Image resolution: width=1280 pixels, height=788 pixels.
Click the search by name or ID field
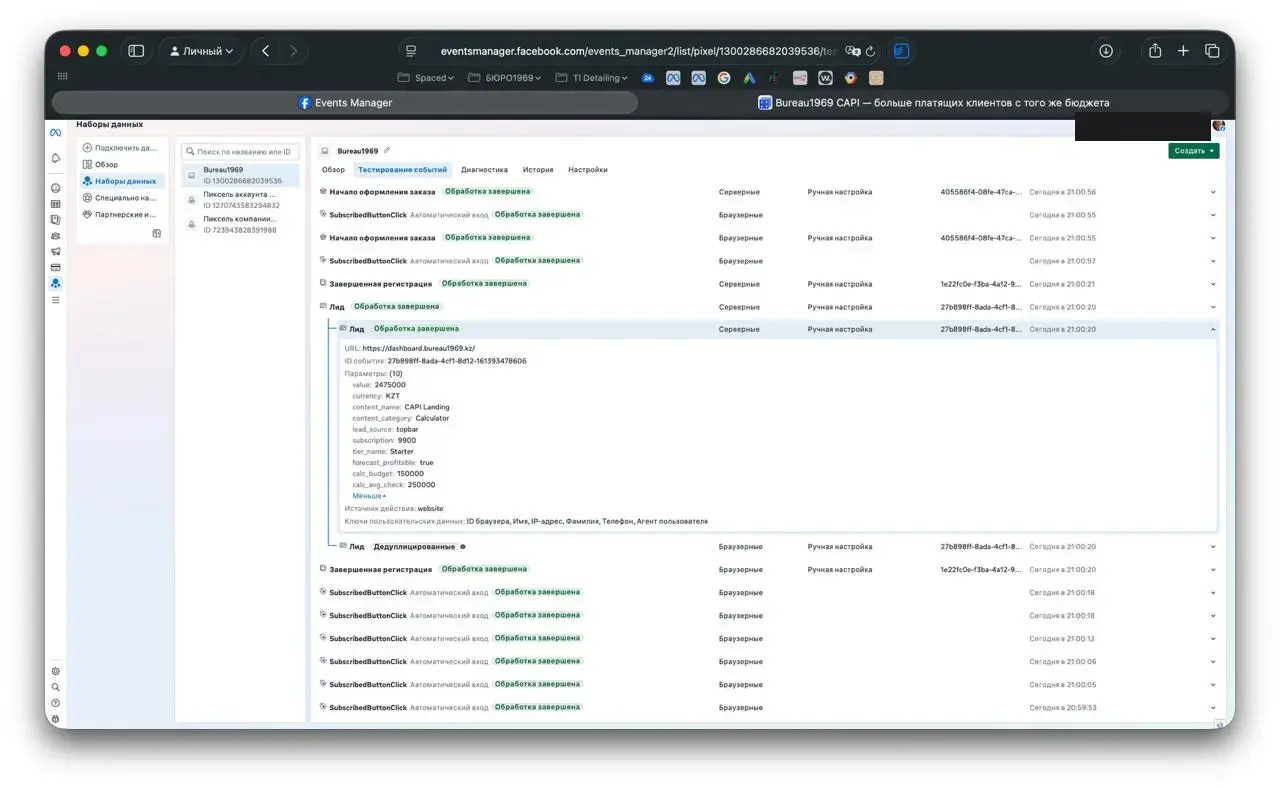240,152
